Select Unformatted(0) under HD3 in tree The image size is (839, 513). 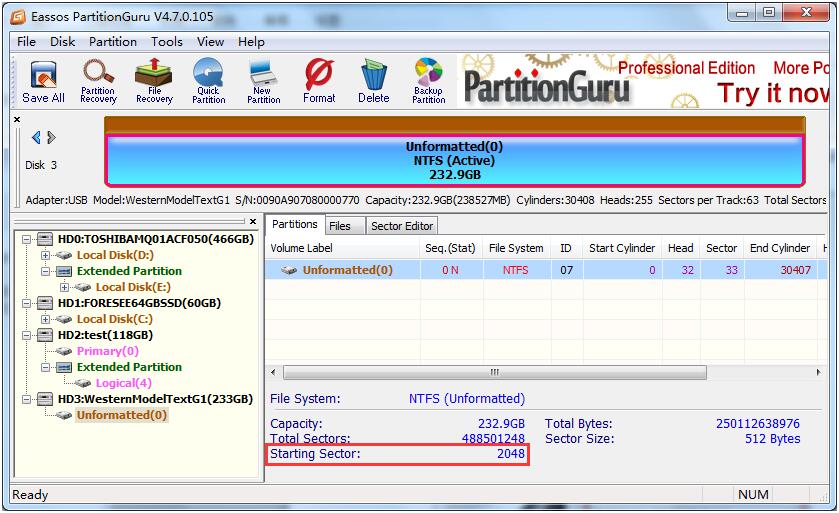121,415
